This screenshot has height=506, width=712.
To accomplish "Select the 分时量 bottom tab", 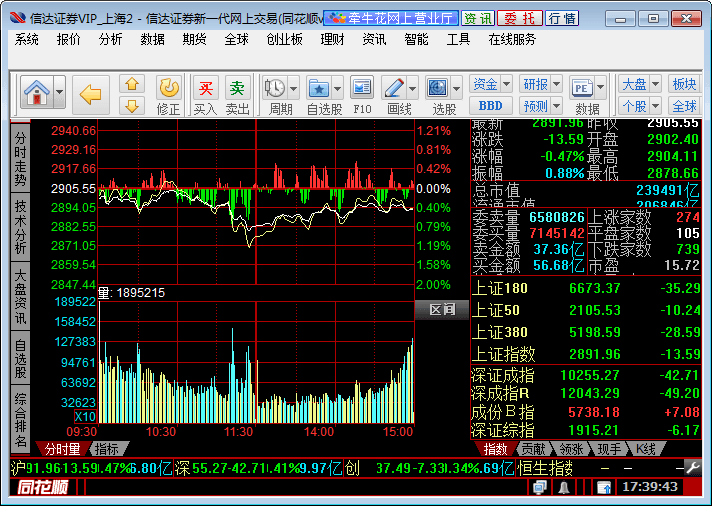I will [x=62, y=449].
